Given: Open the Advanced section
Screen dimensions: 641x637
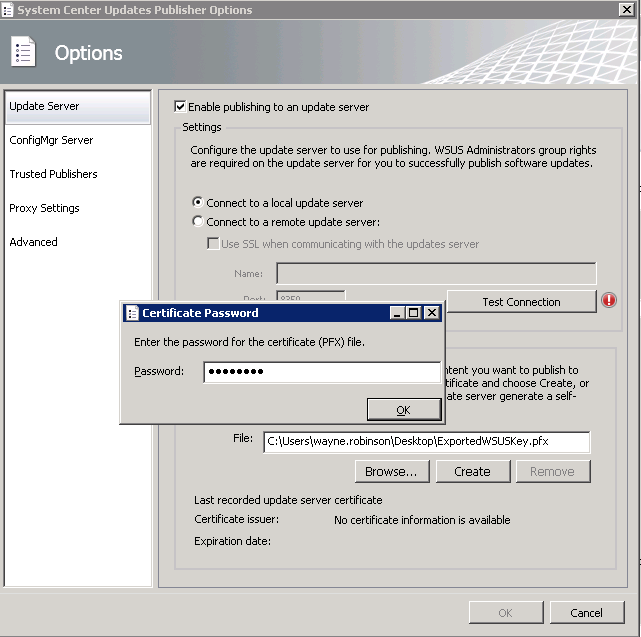Looking at the screenshot, I should click(78, 242).
